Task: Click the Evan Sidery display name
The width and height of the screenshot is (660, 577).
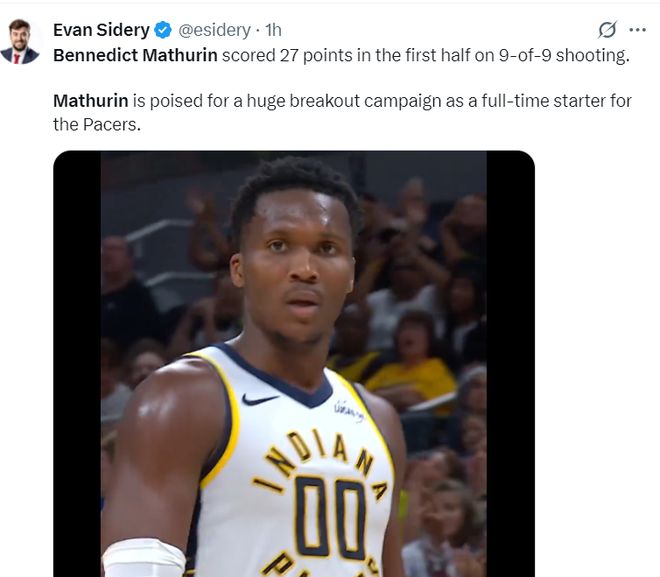Action: click(100, 30)
